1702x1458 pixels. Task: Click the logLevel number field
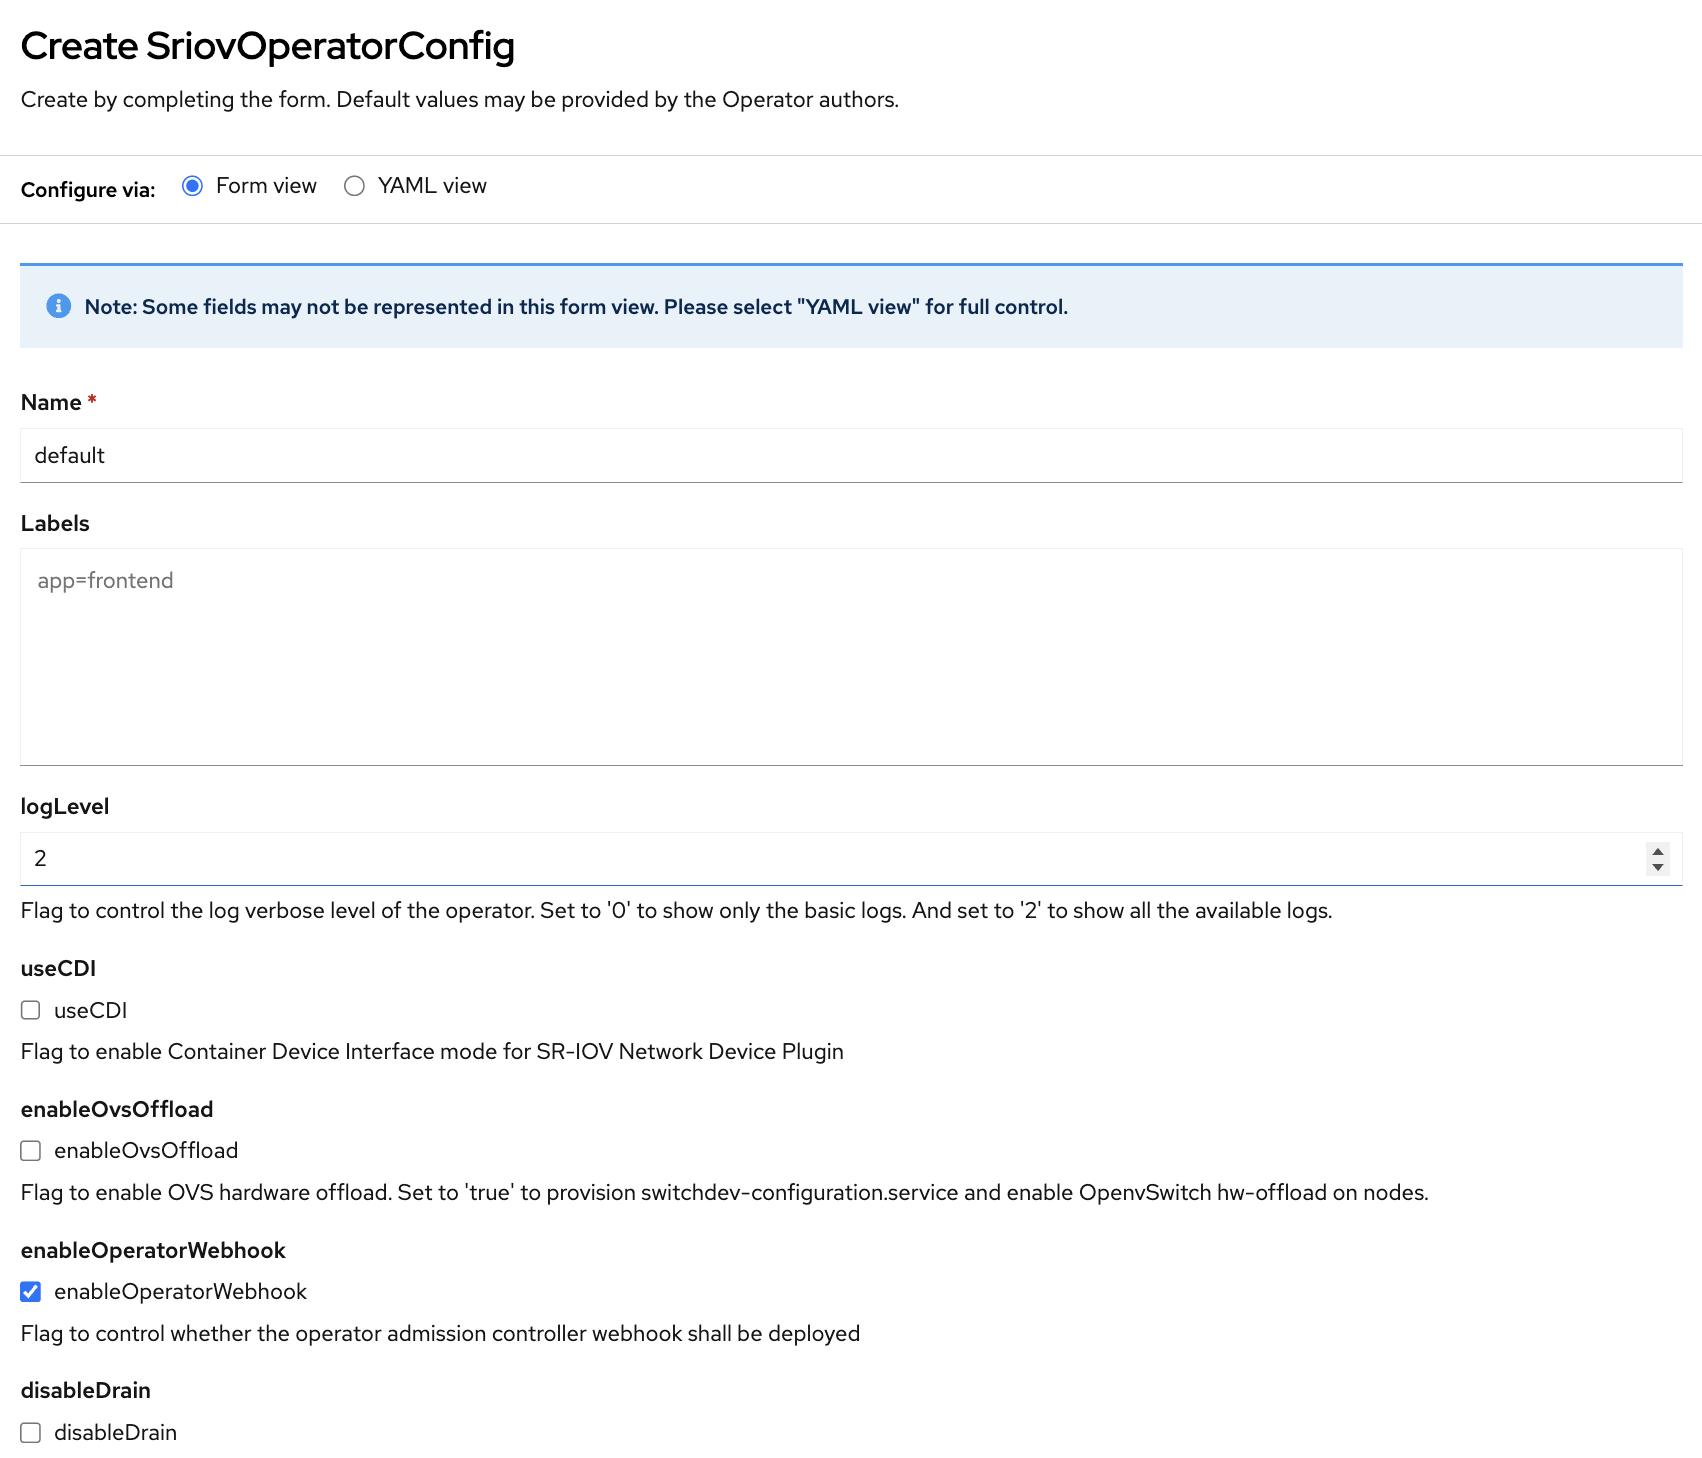point(830,859)
